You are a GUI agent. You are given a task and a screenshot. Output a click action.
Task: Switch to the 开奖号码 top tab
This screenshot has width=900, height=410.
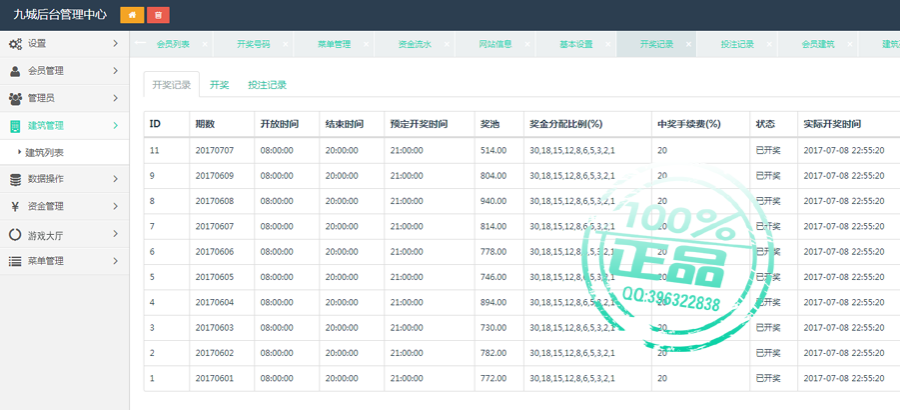[x=253, y=44]
